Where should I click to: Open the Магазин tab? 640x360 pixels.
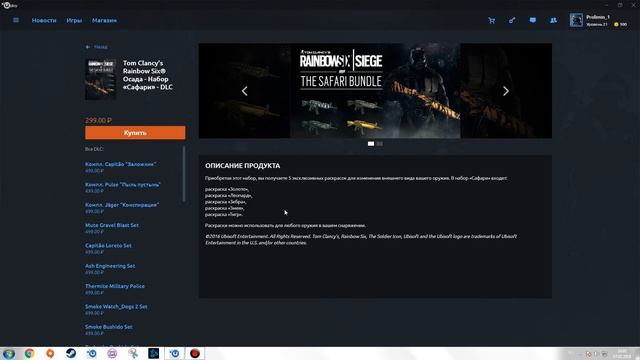[104, 20]
